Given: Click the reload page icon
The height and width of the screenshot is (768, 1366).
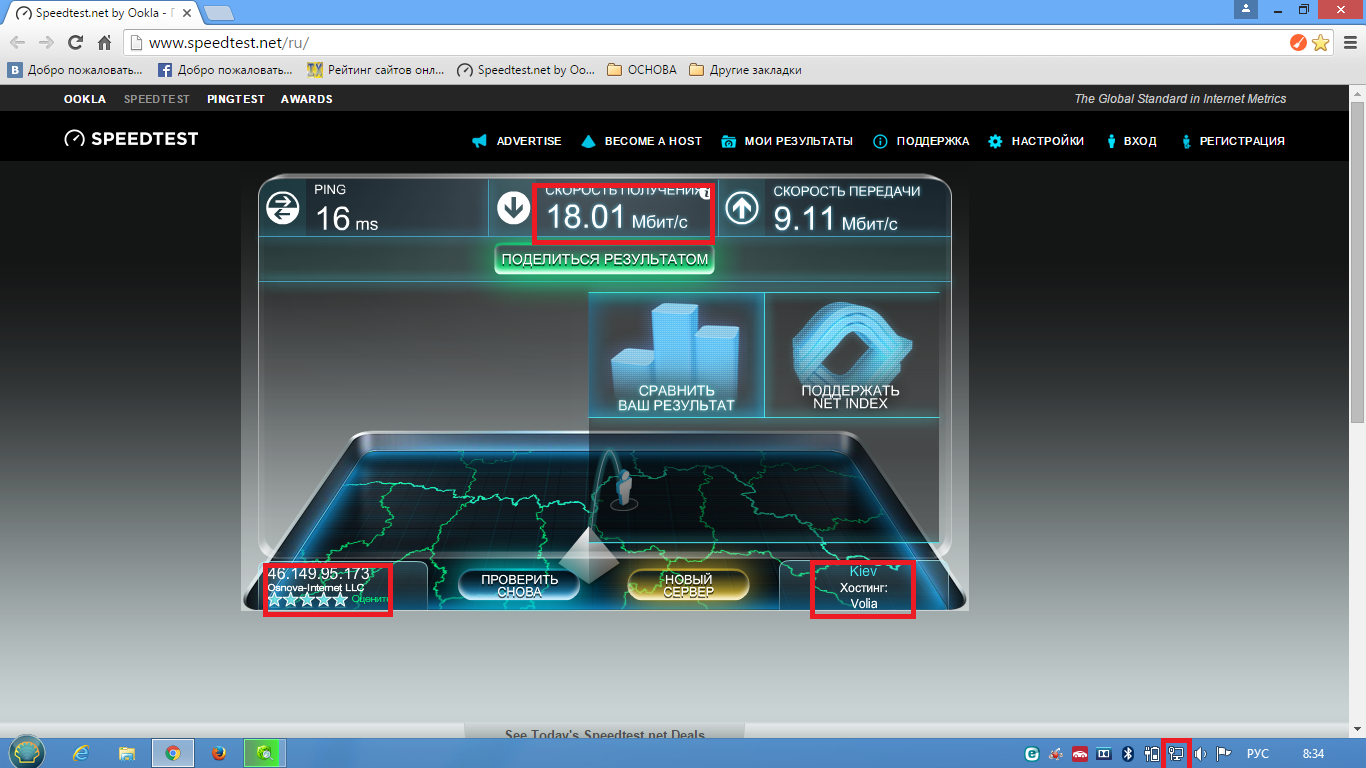Looking at the screenshot, I should [x=75, y=43].
